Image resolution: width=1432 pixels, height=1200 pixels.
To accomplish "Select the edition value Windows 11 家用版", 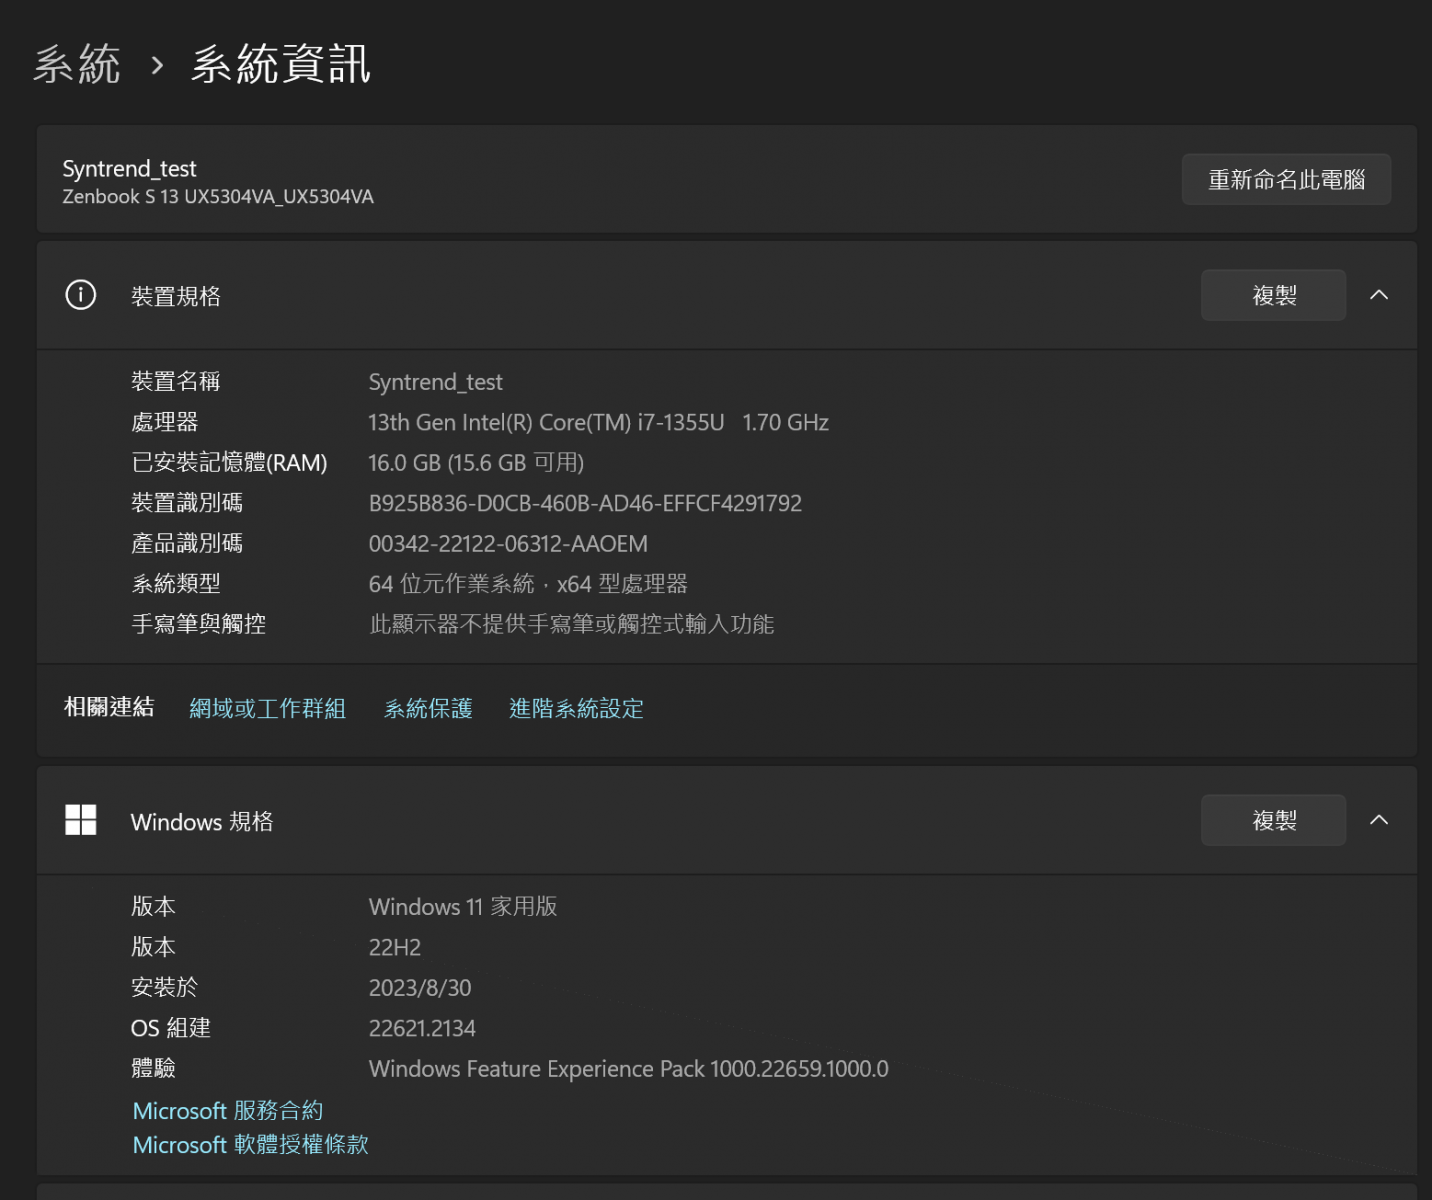I will point(463,907).
